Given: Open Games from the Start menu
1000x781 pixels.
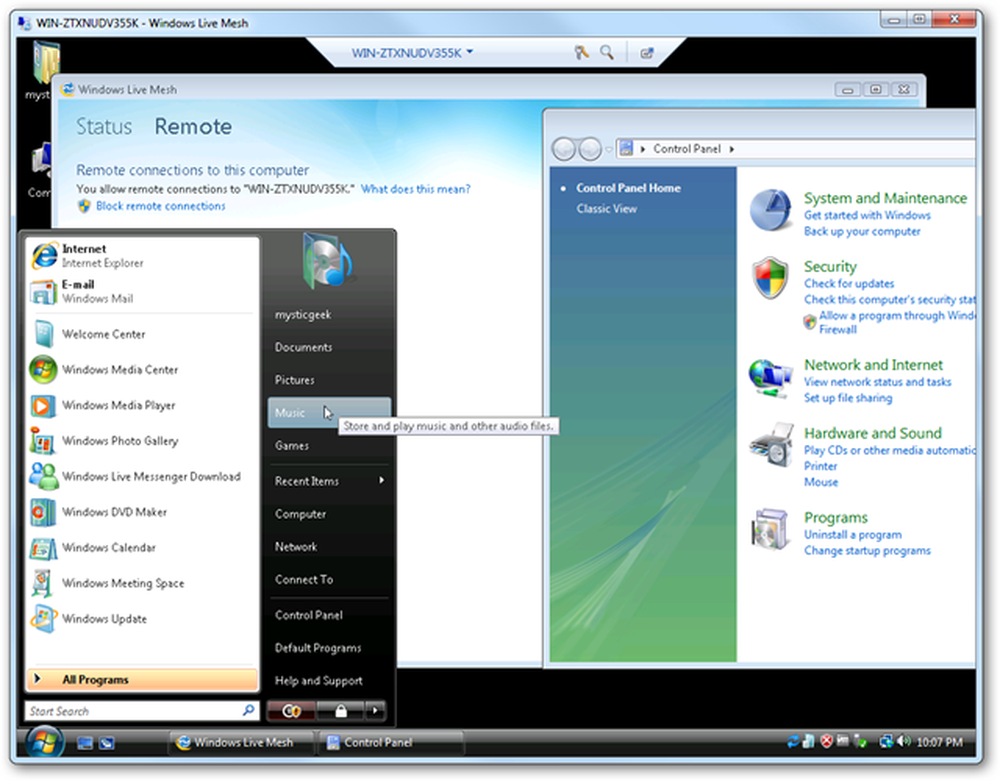Looking at the screenshot, I should 329,446.
